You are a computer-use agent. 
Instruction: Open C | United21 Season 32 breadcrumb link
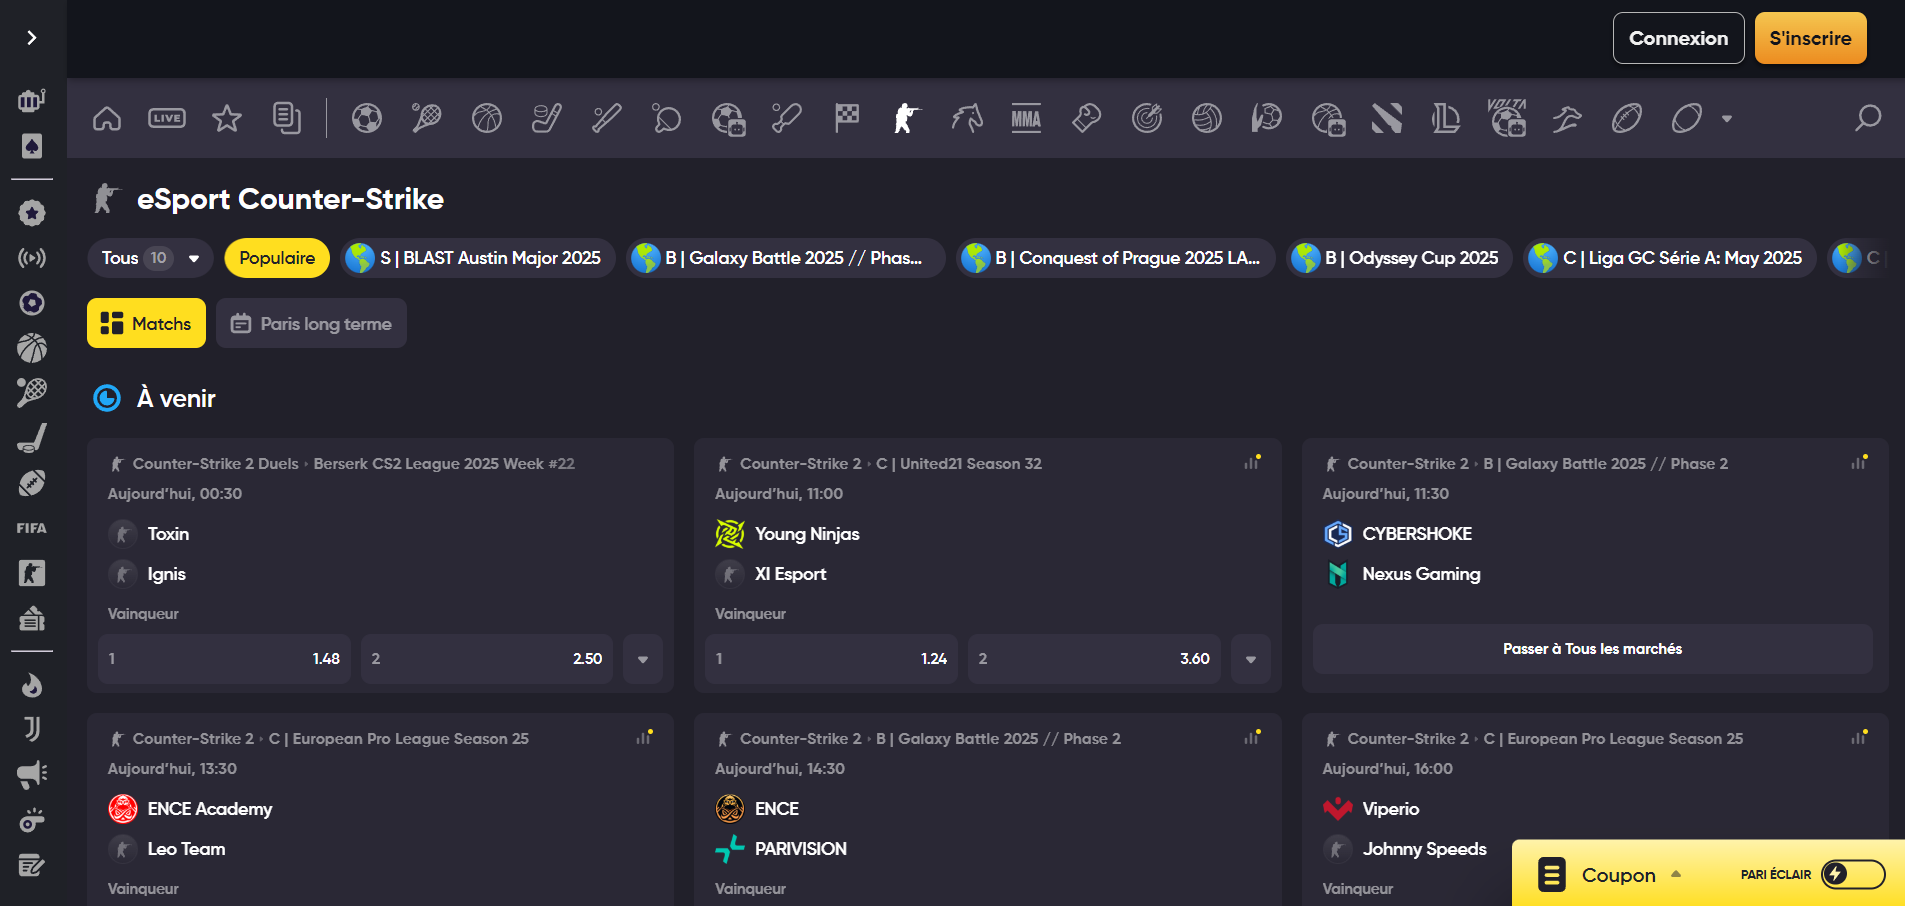coord(959,464)
